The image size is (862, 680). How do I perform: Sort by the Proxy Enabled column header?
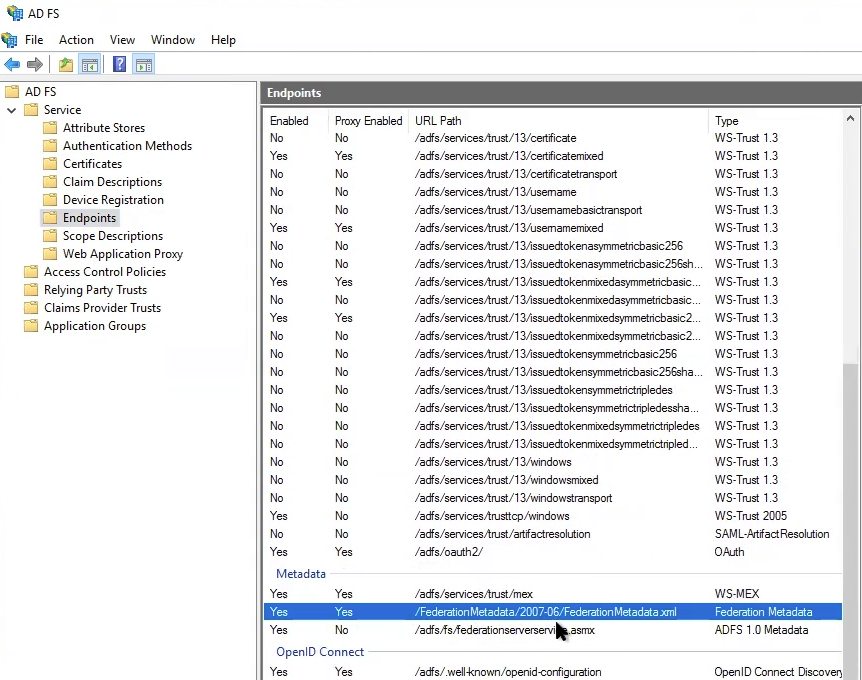368,121
